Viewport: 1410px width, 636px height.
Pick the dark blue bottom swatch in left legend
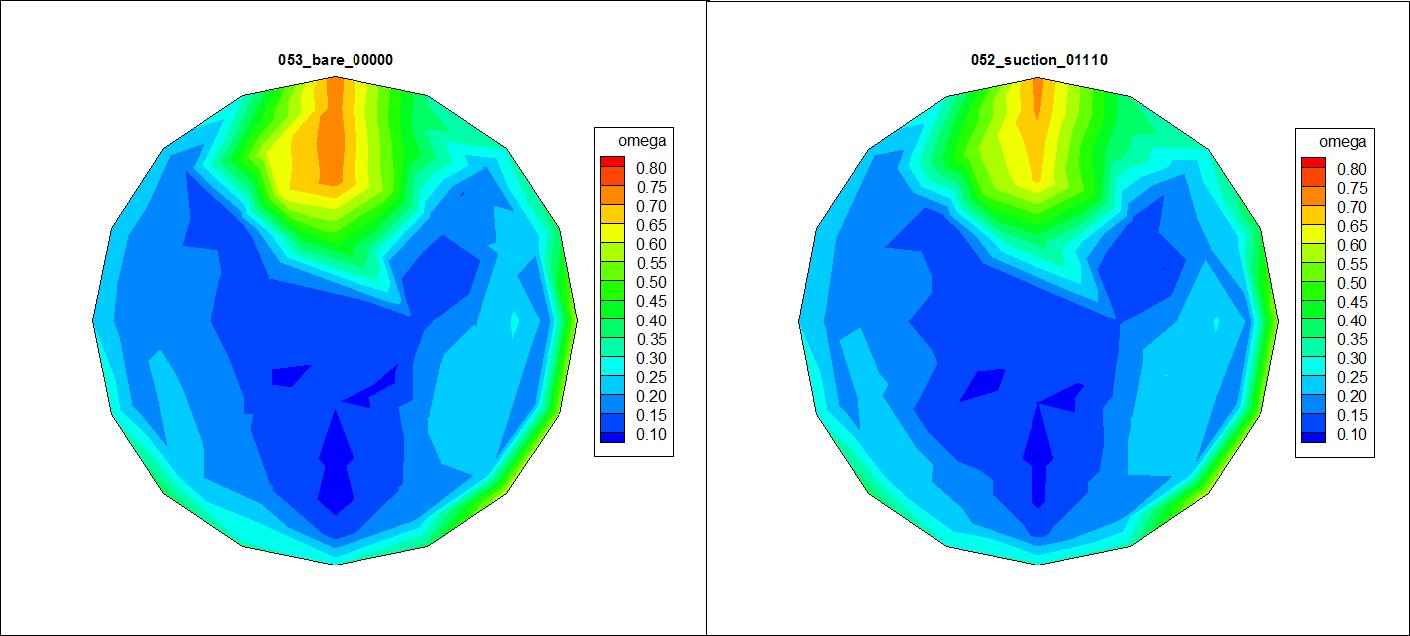[610, 434]
